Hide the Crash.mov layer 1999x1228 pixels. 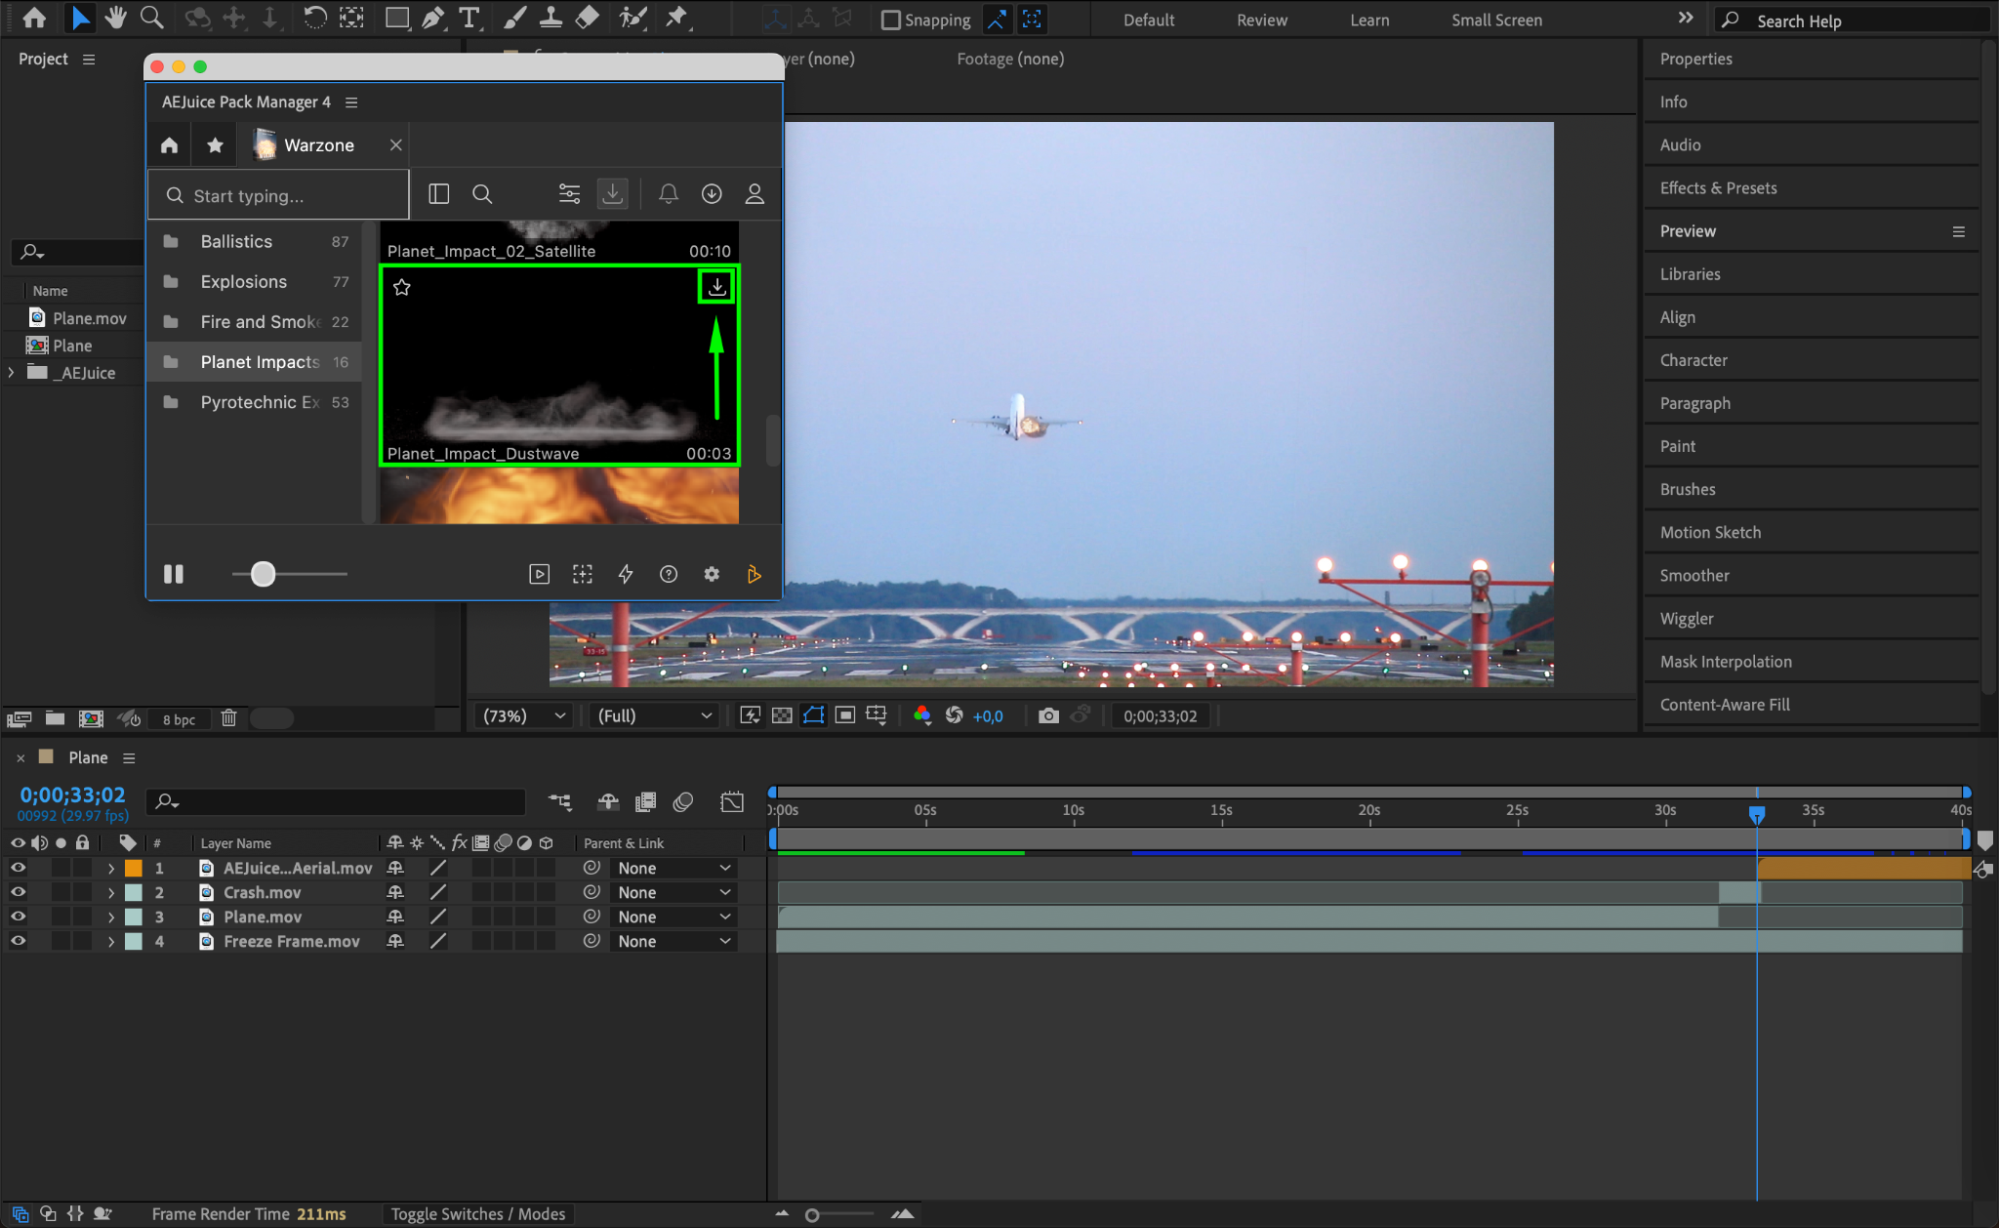pyautogui.click(x=18, y=892)
